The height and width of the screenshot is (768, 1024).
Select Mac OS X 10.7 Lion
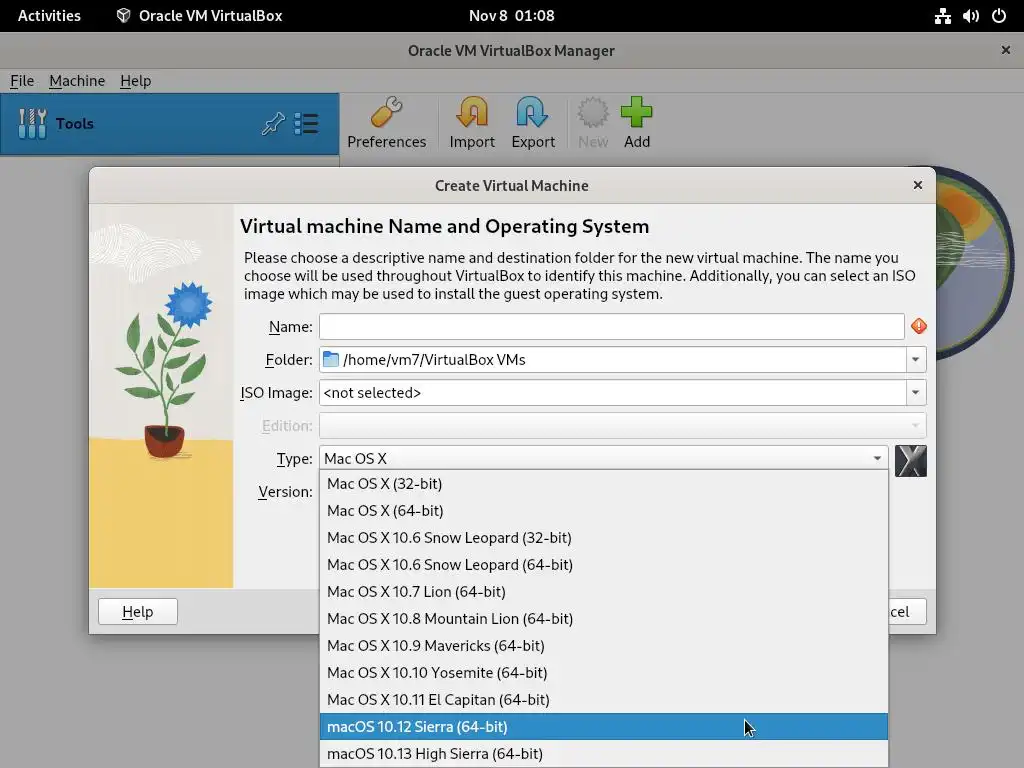(x=603, y=592)
